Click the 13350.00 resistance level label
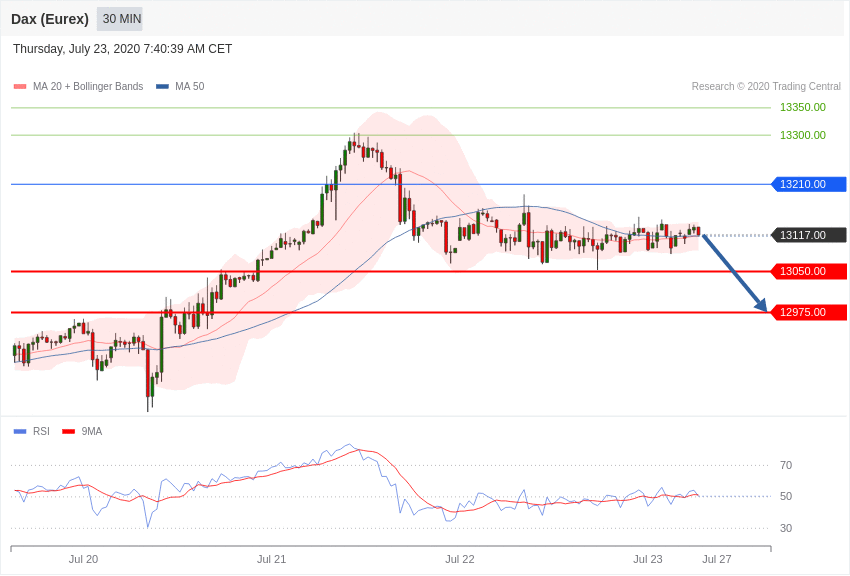 [802, 107]
